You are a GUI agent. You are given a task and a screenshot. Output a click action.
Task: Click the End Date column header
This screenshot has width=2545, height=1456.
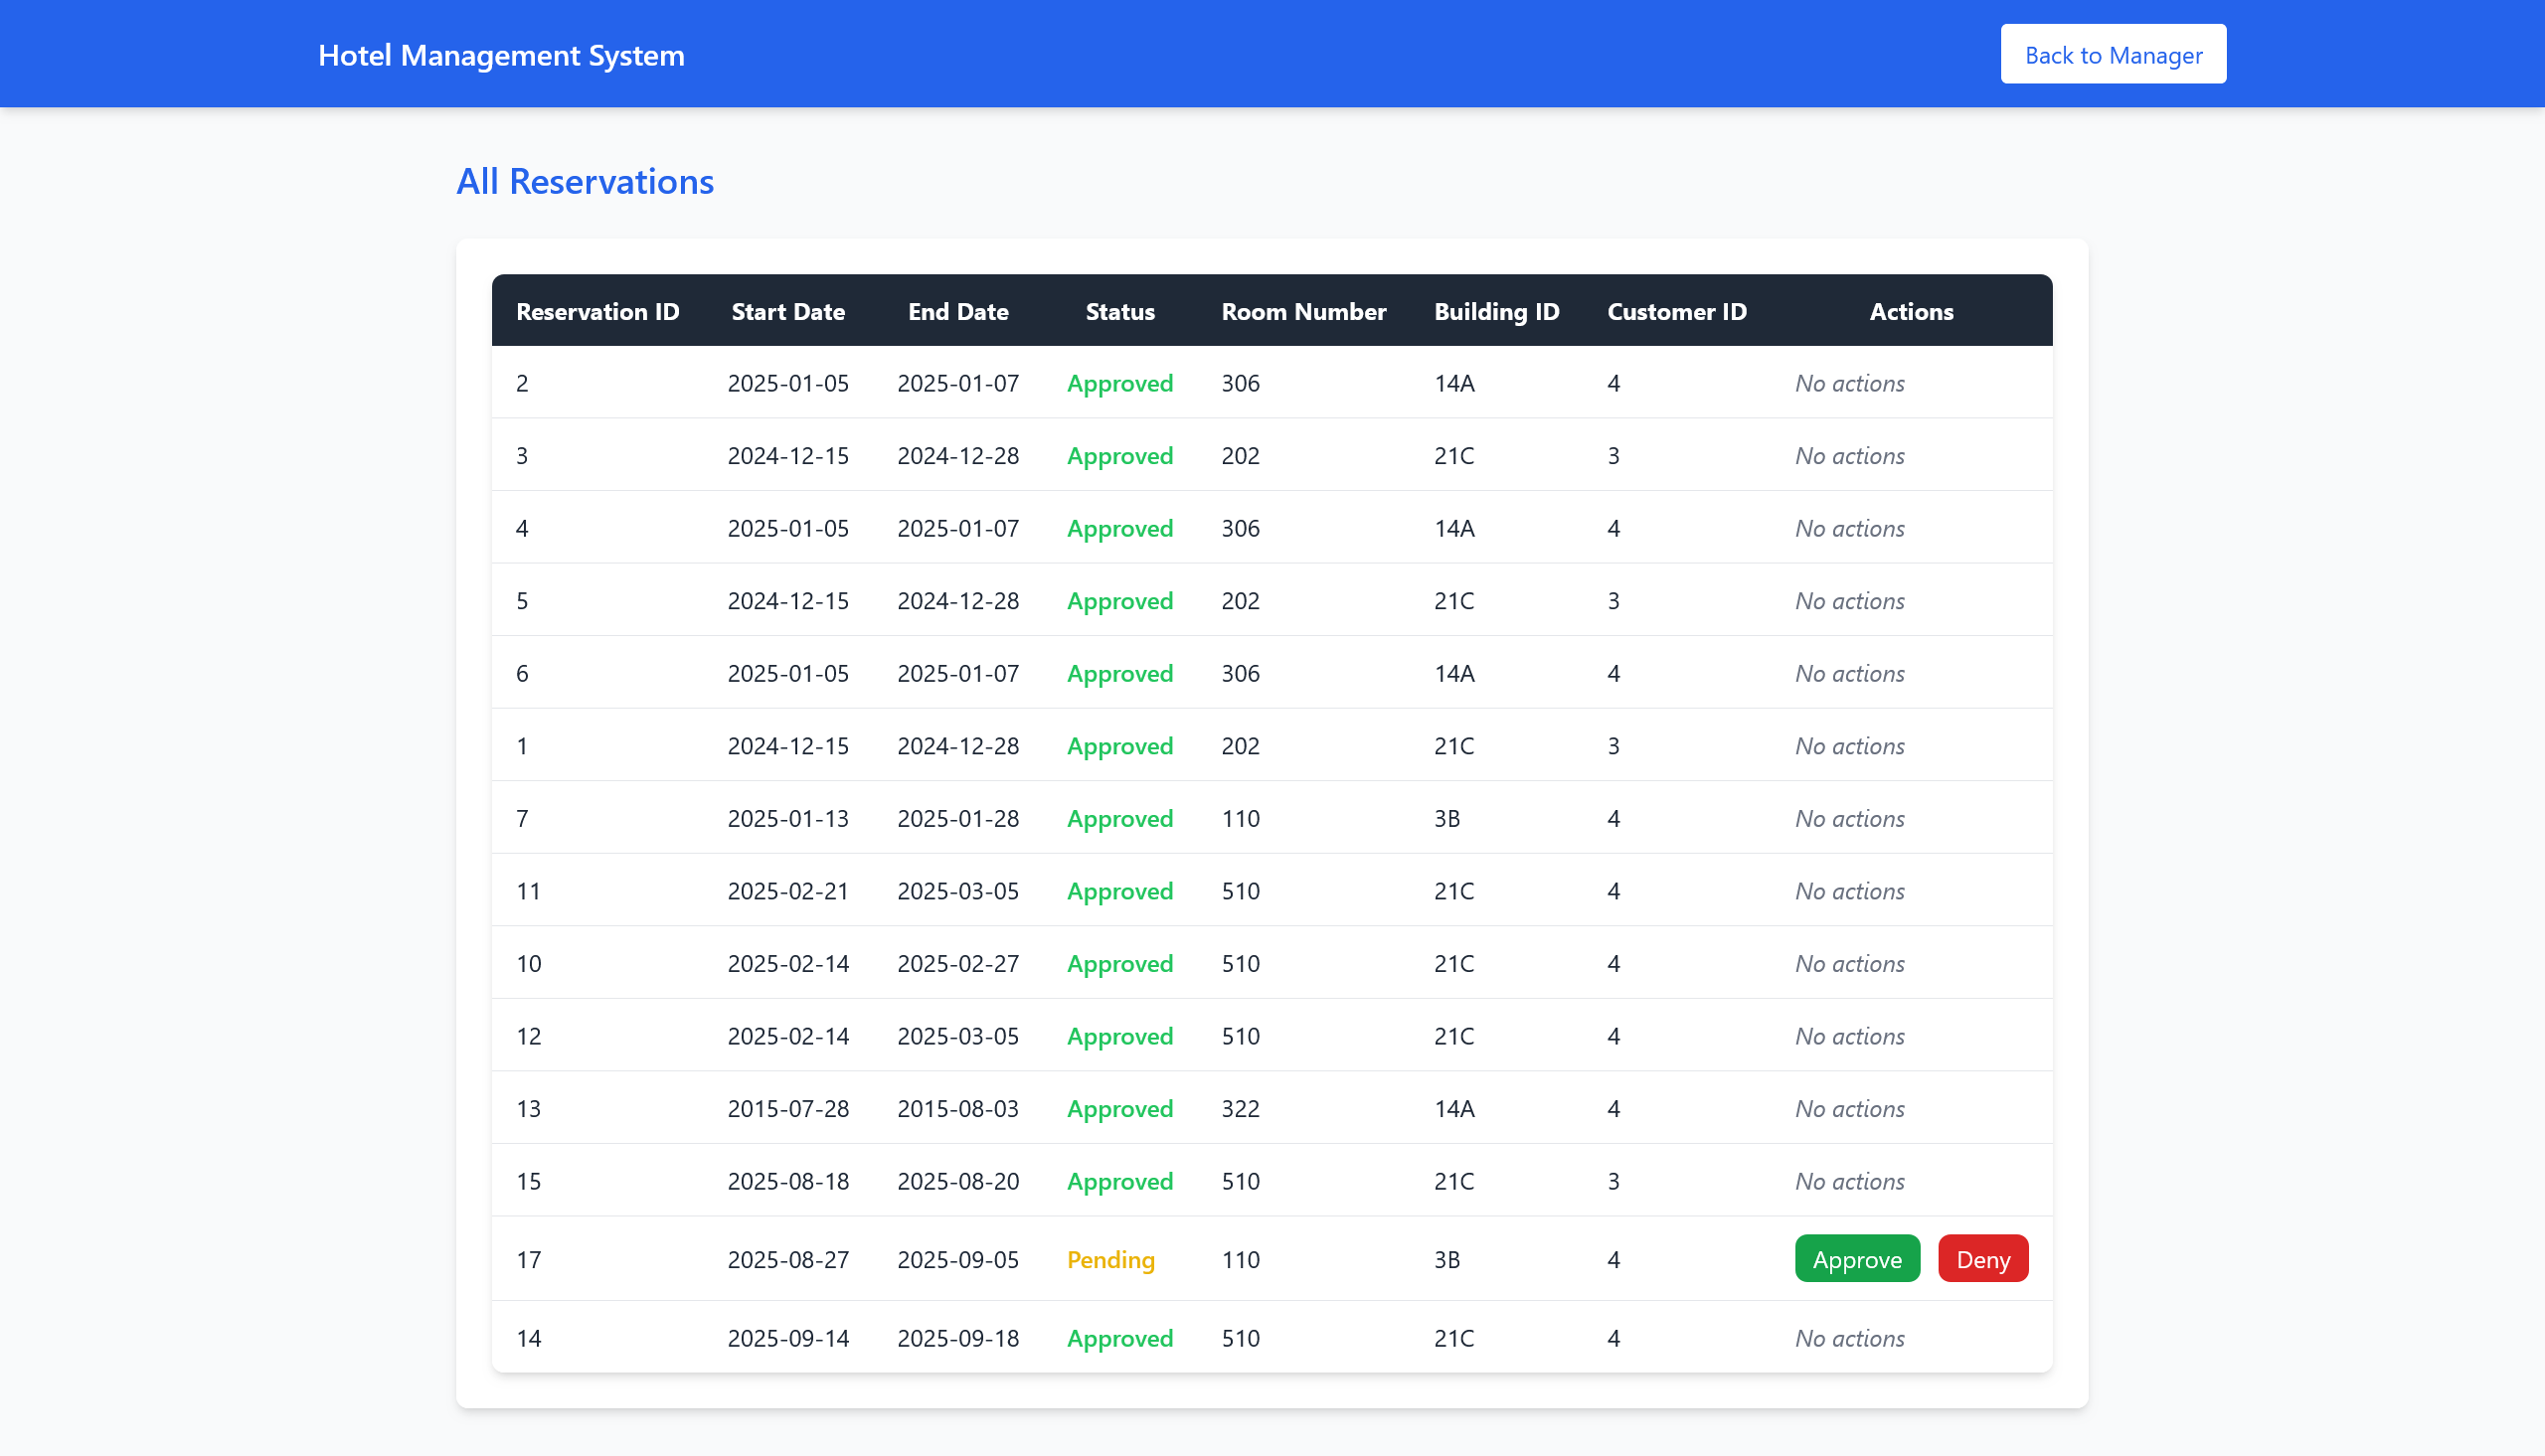957,311
